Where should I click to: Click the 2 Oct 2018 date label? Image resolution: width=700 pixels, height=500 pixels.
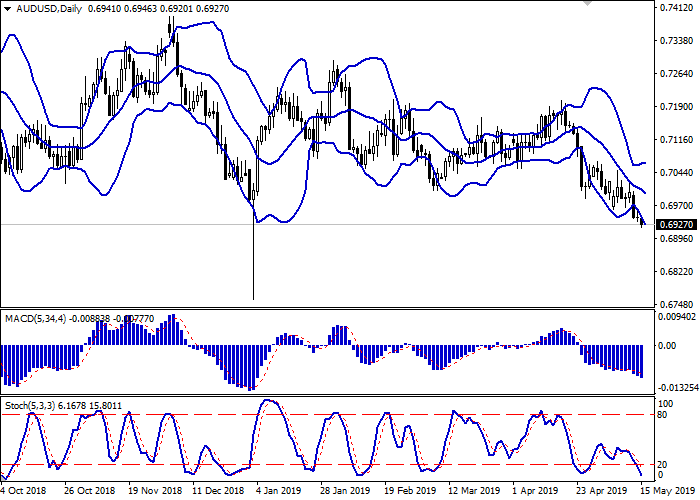coord(24,490)
